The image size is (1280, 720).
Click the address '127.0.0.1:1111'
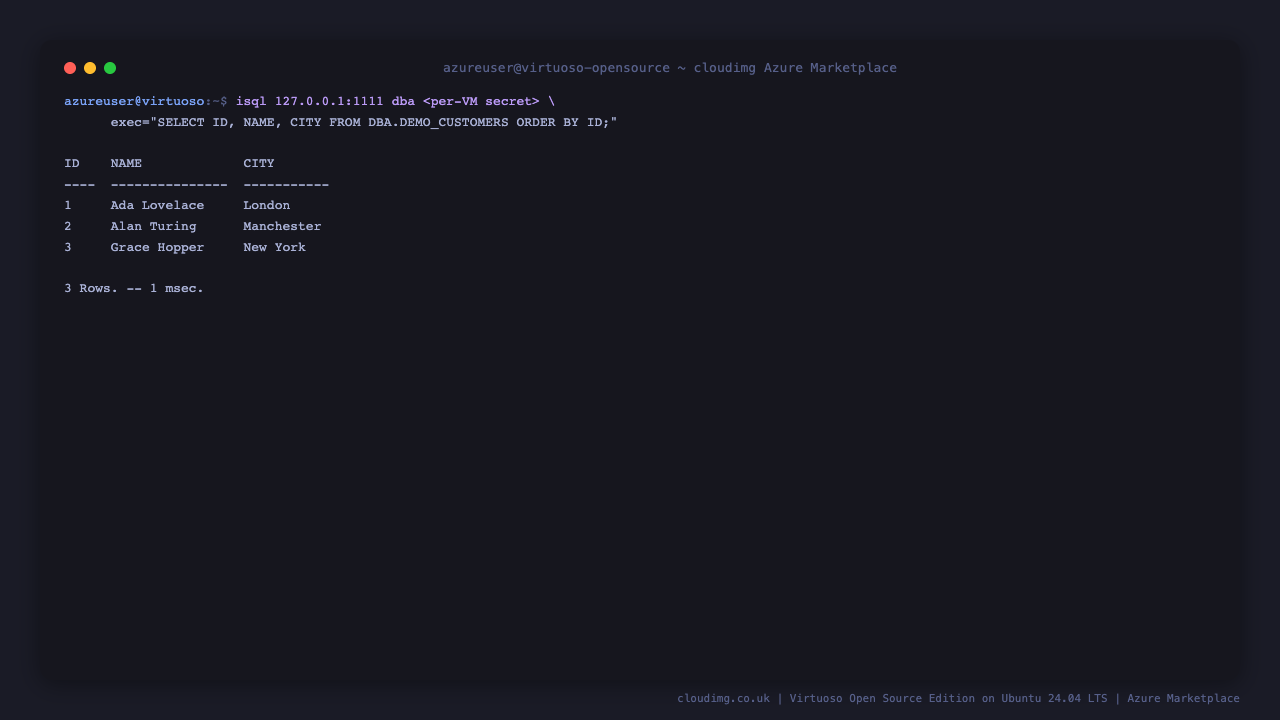tap(329, 101)
